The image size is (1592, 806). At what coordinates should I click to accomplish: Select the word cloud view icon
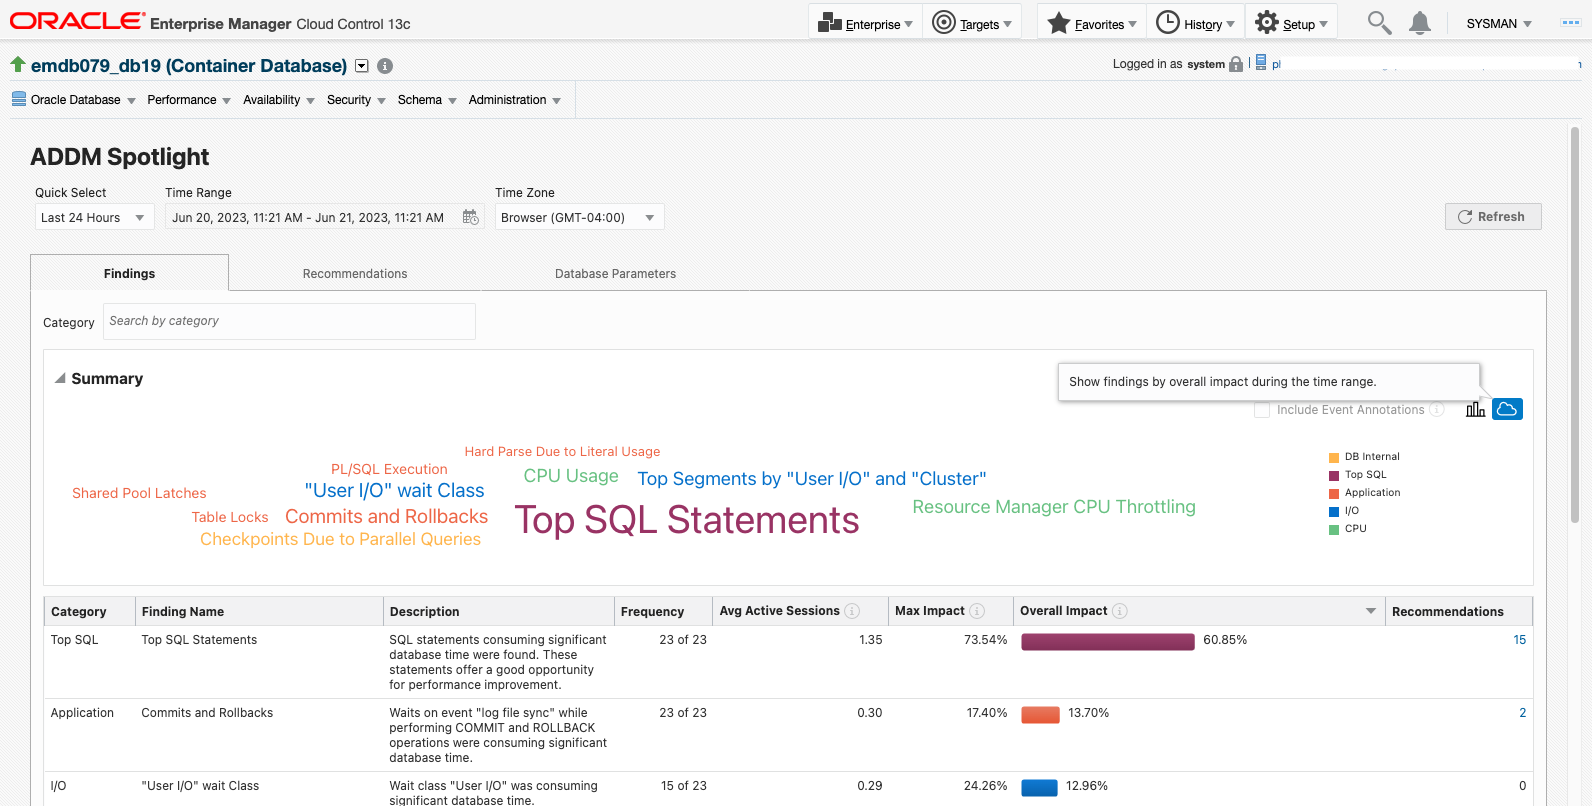1507,409
